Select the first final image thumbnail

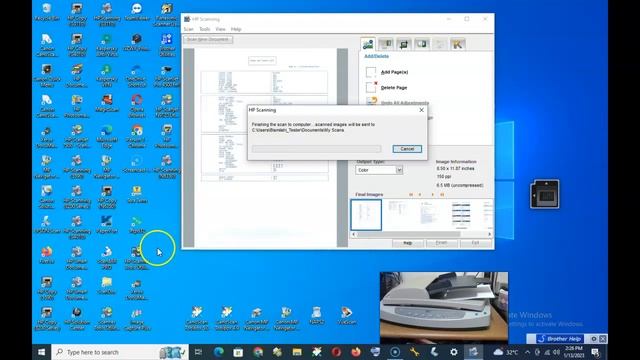coord(366,215)
